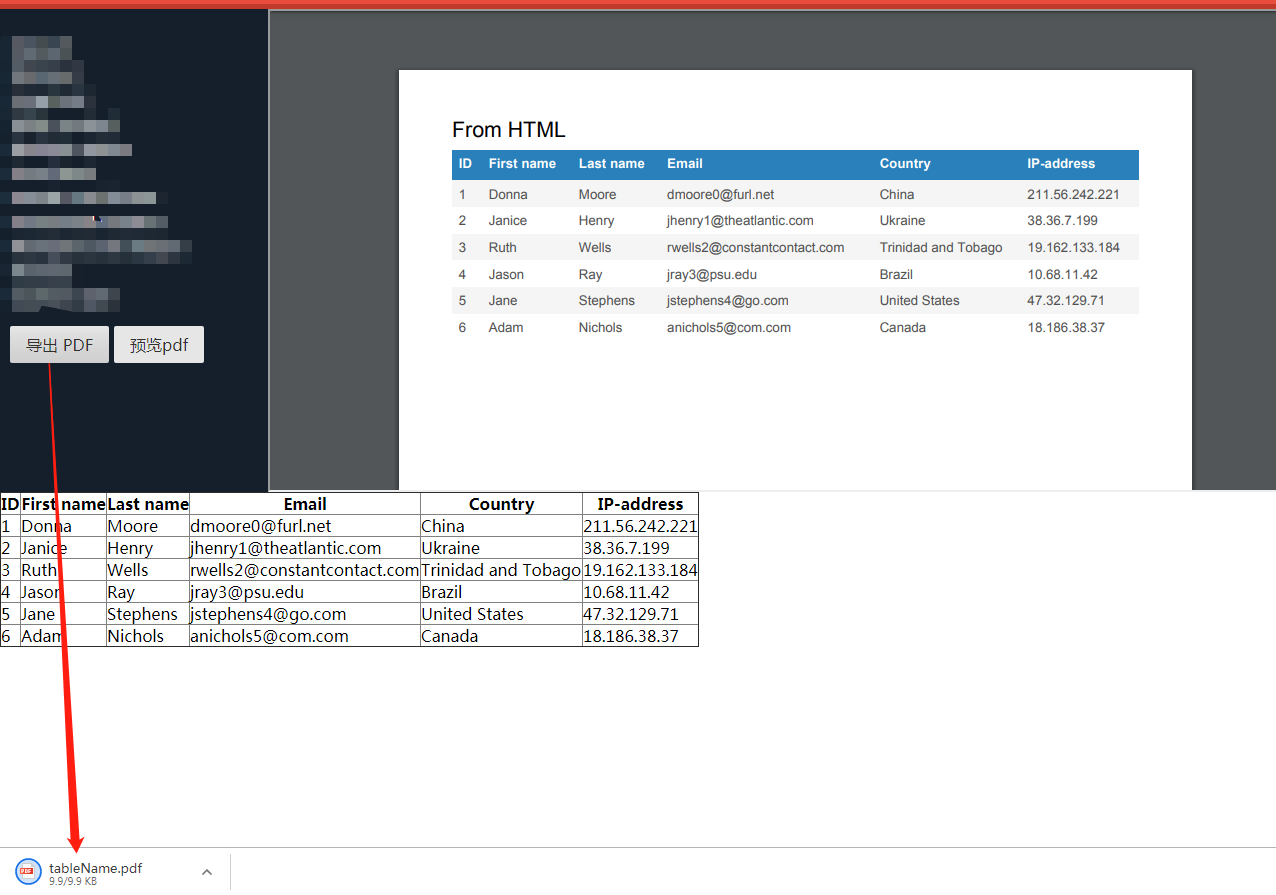Click the 预览pdf preview button
The image size is (1276, 895).
[159, 345]
